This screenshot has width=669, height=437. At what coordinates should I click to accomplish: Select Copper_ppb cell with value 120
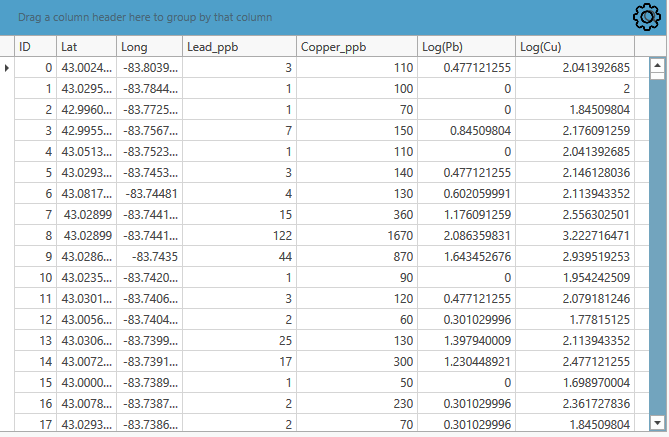pos(357,299)
